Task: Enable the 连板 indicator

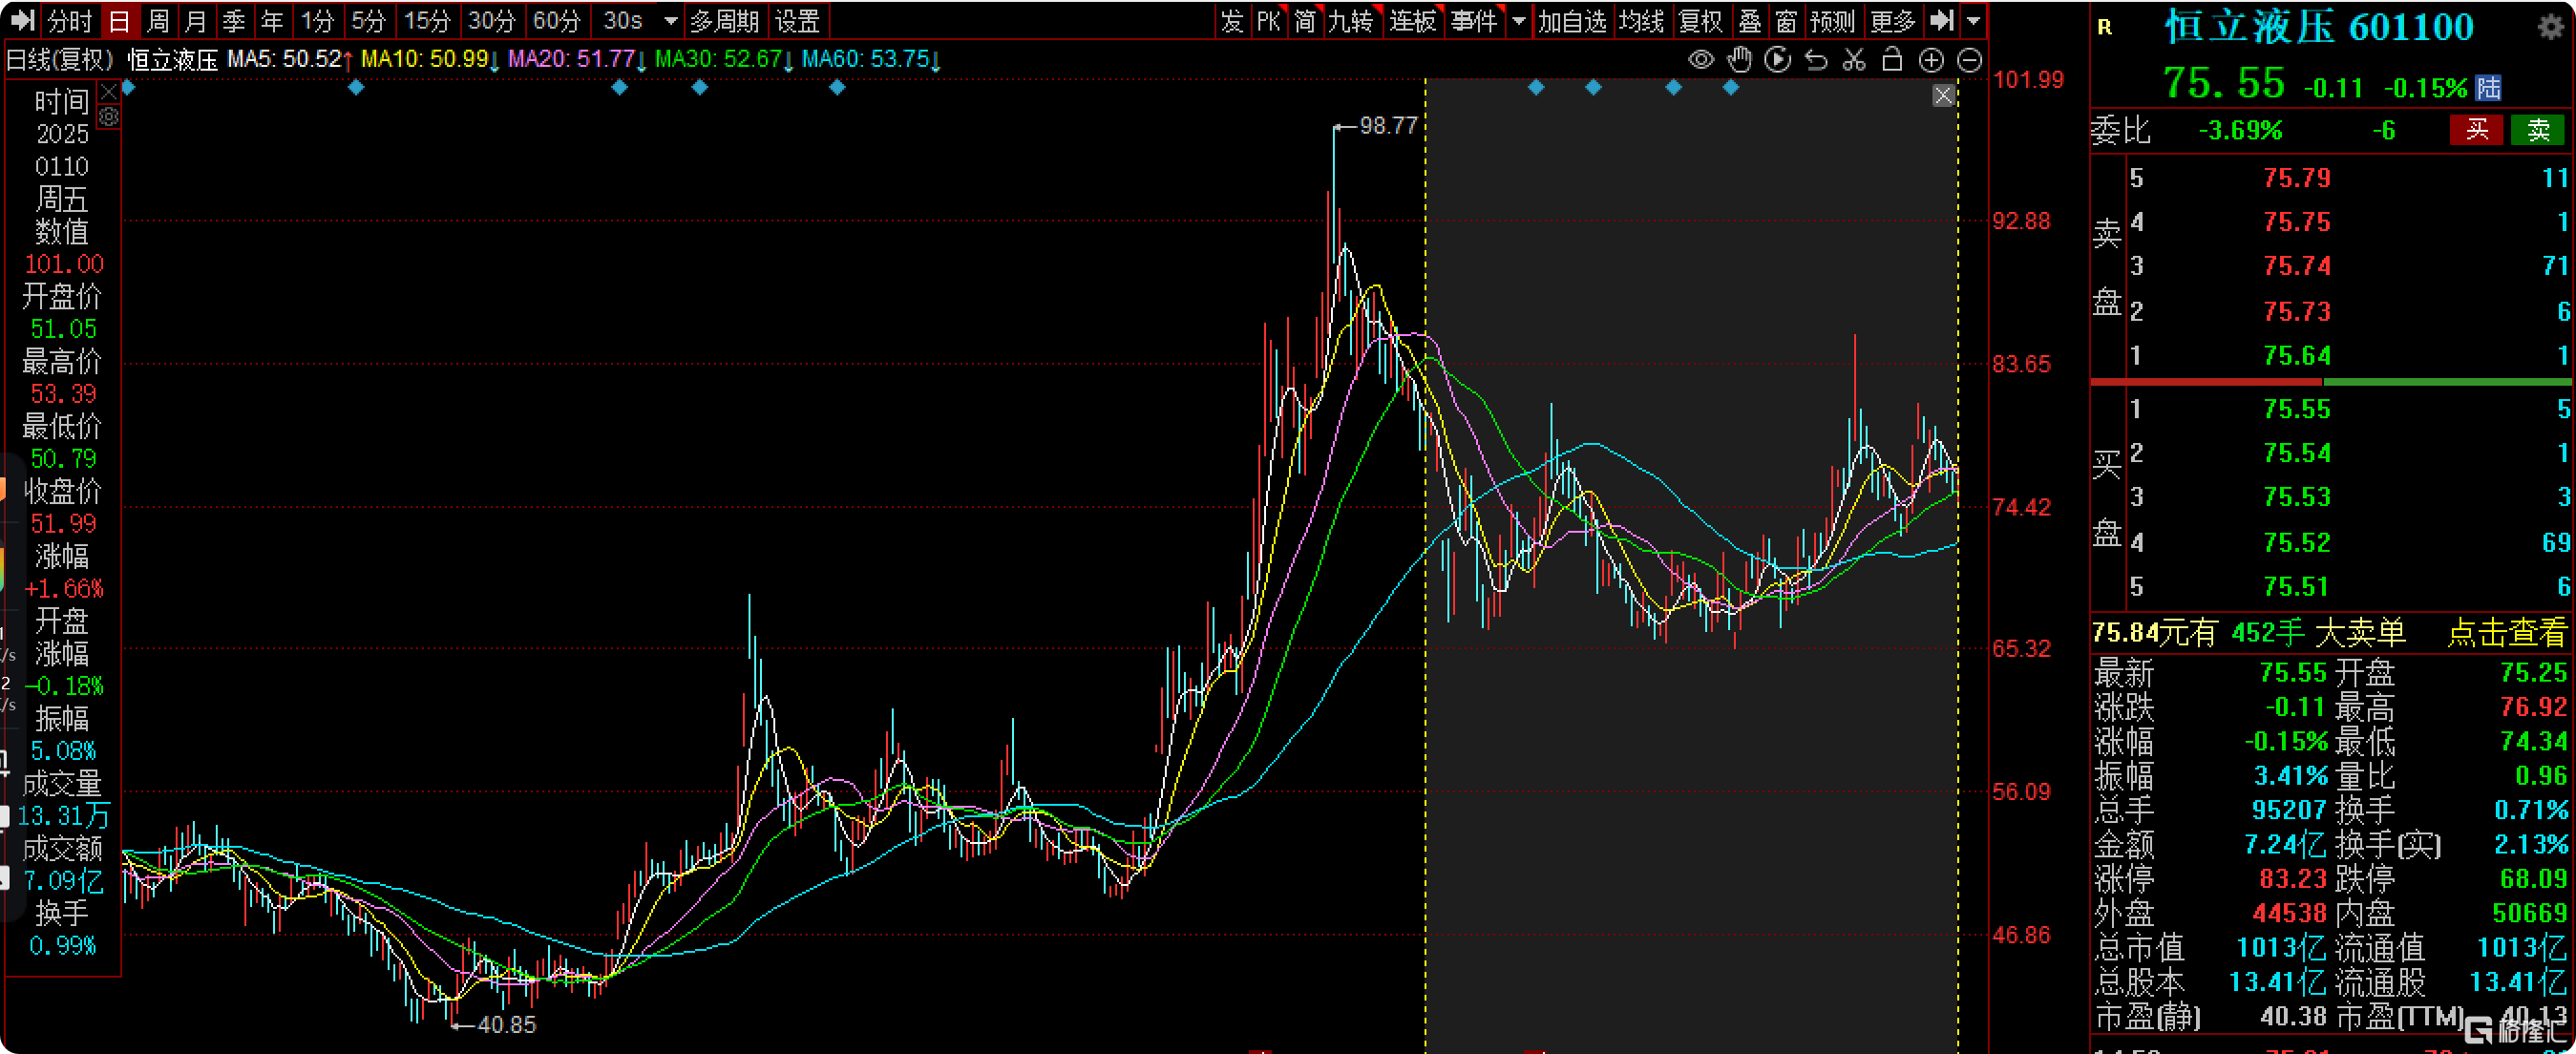Action: pyautogui.click(x=1413, y=20)
